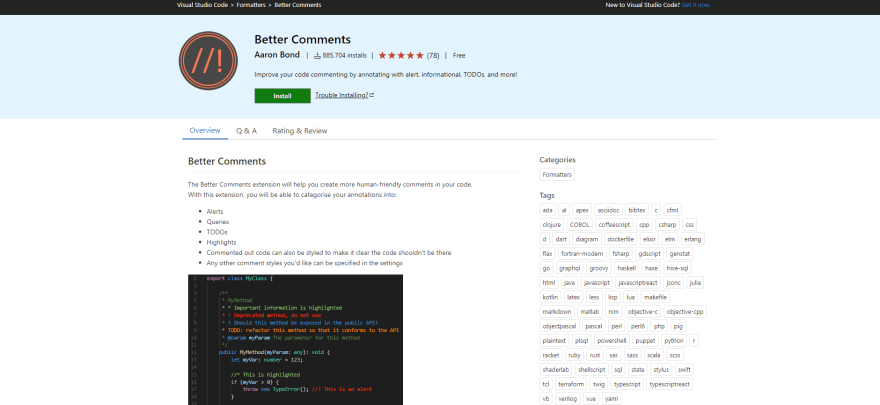Select the ada tag
Screen dimensions: 880x405
(x=548, y=210)
